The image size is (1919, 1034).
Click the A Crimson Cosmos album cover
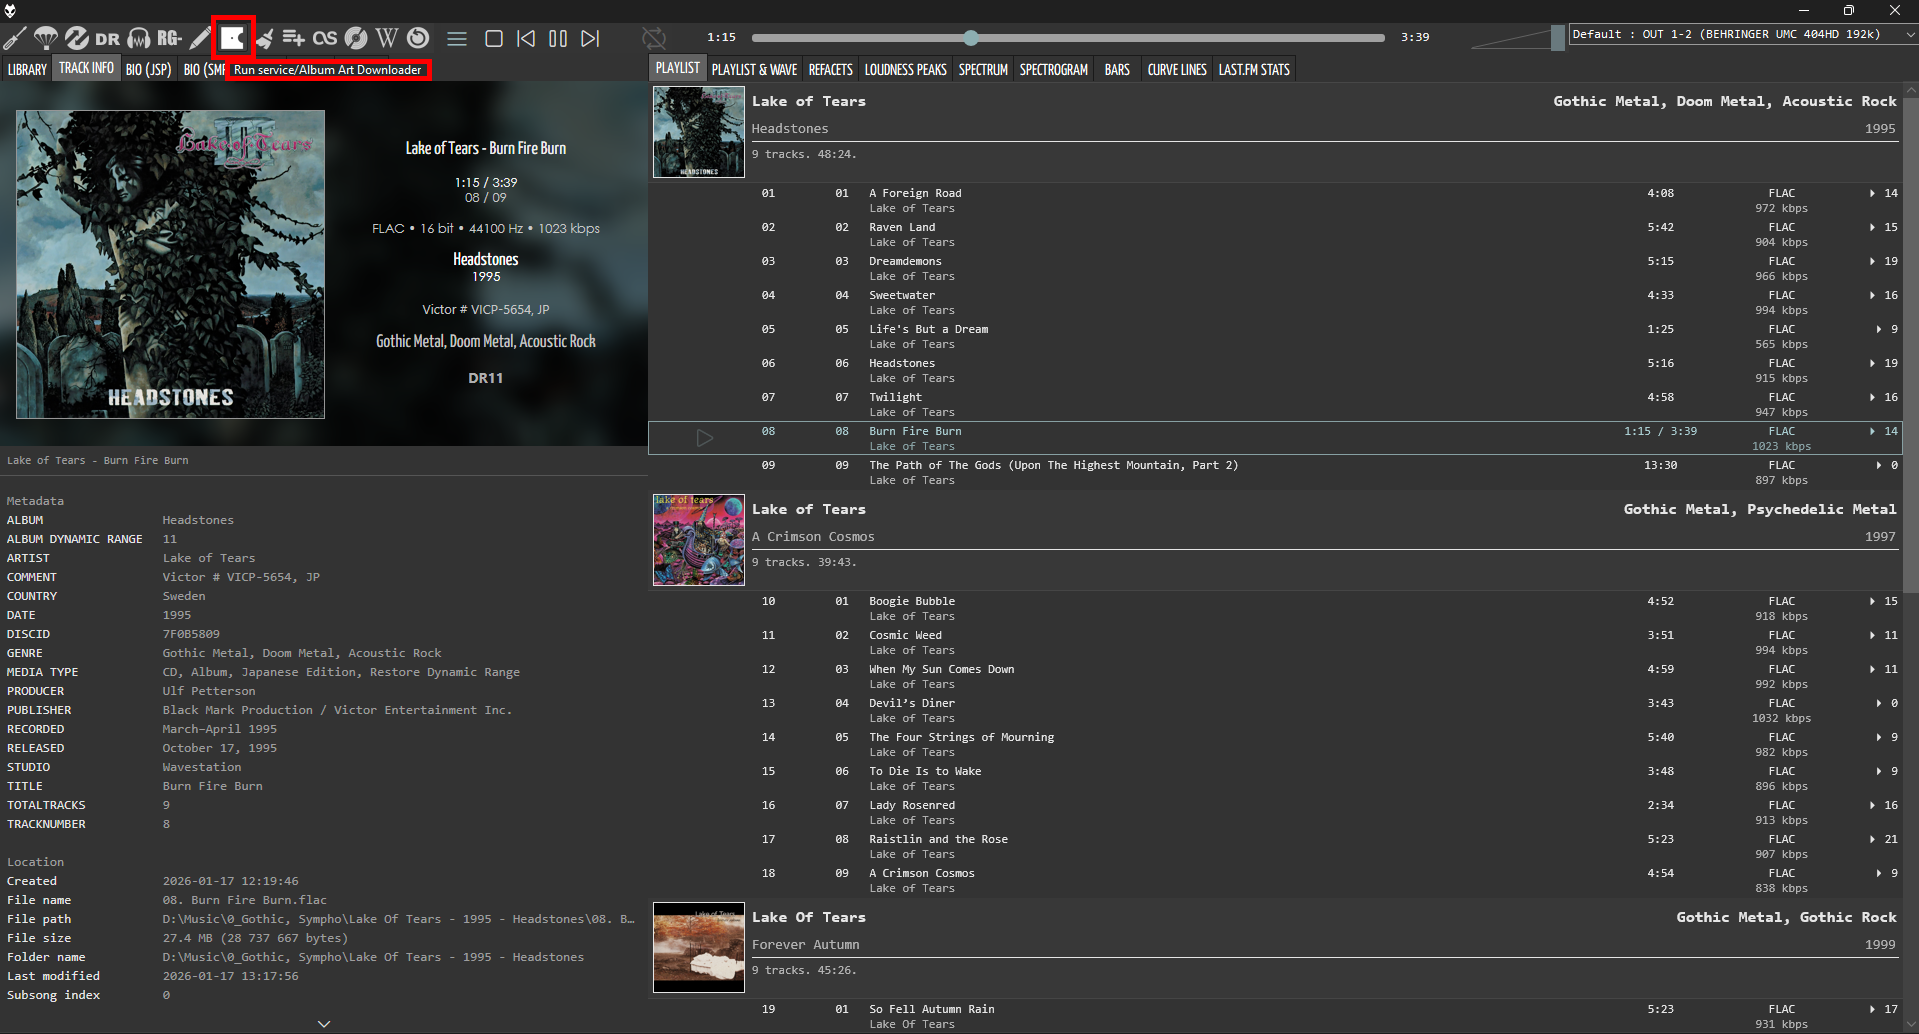click(698, 540)
